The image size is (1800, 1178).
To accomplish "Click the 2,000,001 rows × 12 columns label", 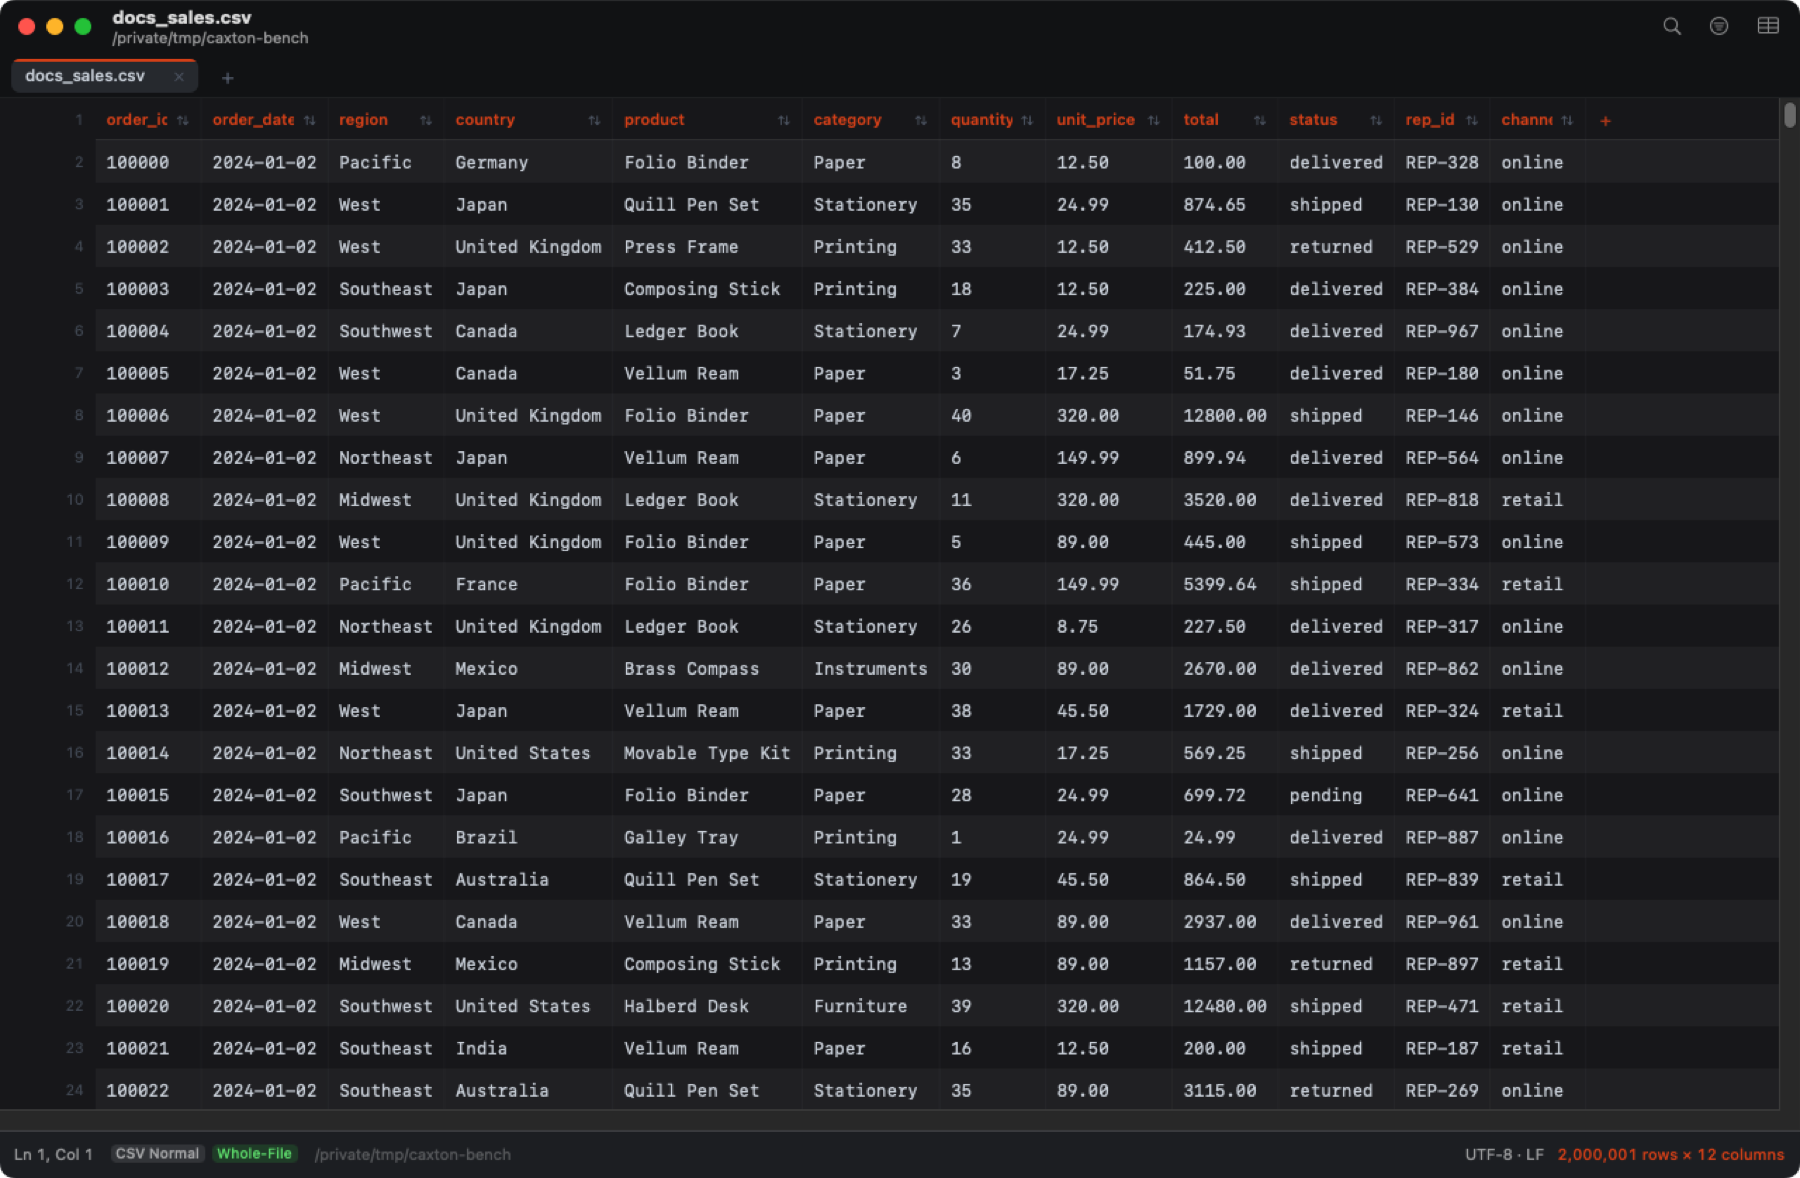I will coord(1670,1154).
